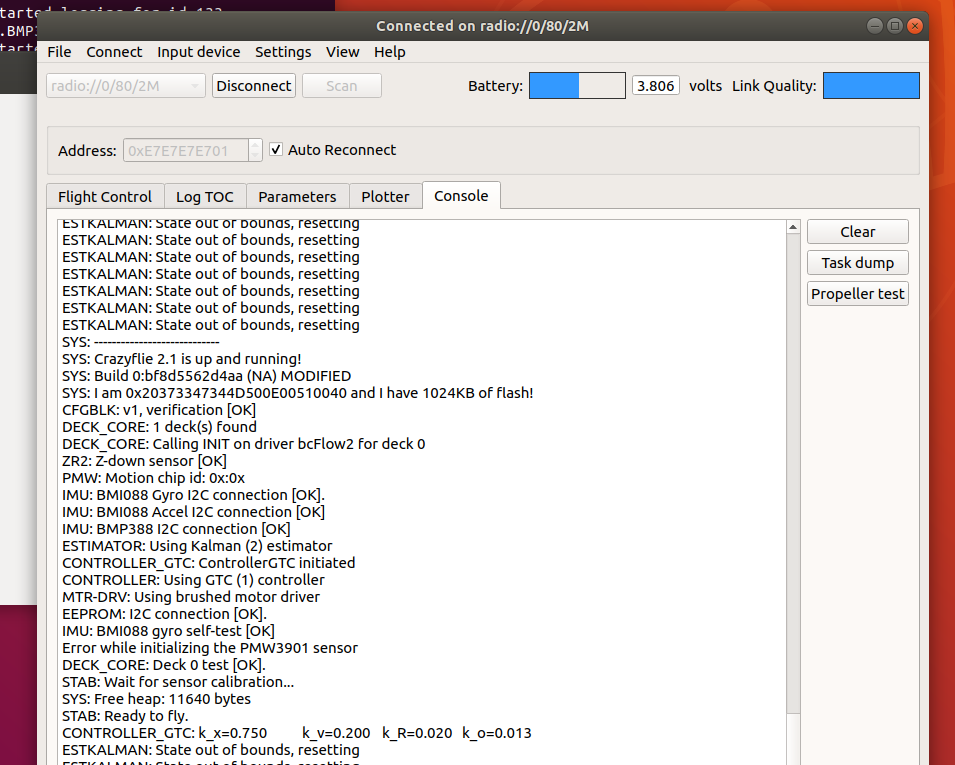The width and height of the screenshot is (955, 765).
Task: Click the Address input field
Action: pyautogui.click(x=184, y=151)
